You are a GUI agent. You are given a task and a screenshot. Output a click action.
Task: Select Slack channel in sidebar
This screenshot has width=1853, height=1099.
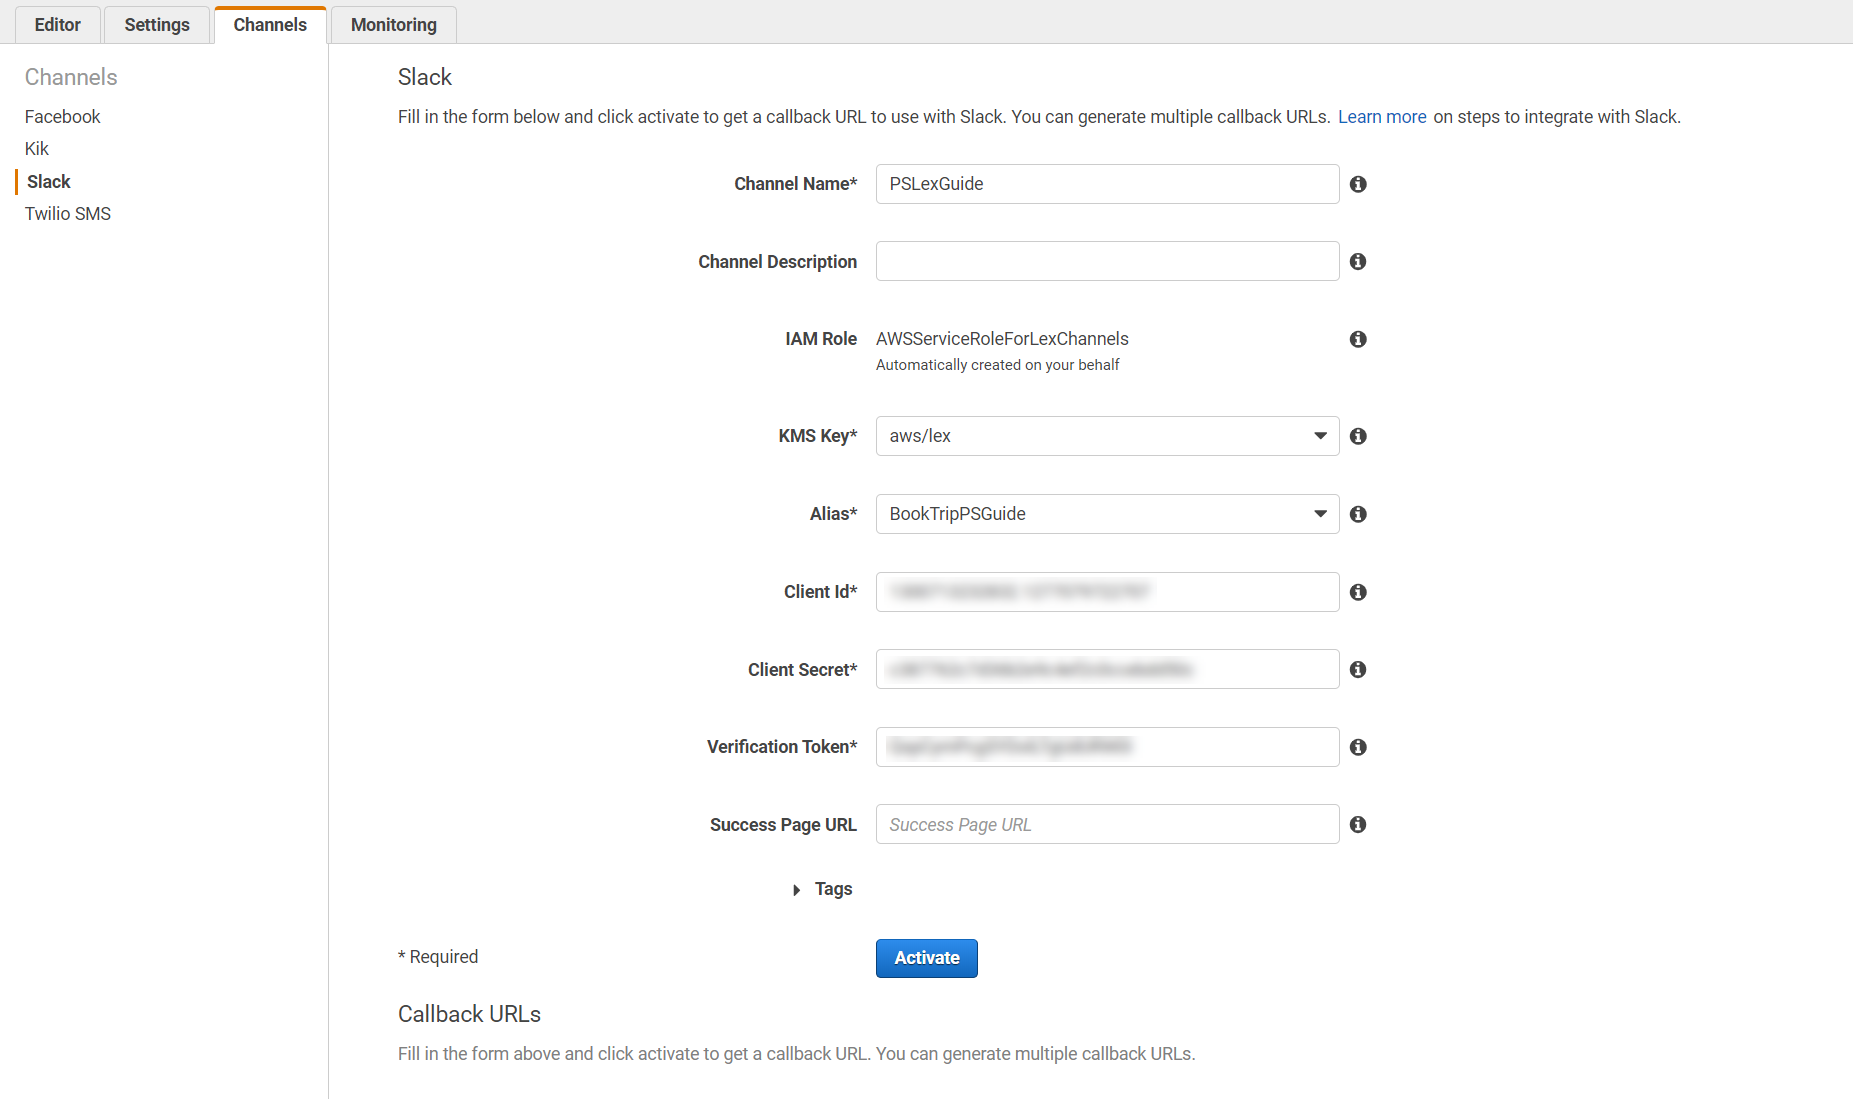[49, 182]
